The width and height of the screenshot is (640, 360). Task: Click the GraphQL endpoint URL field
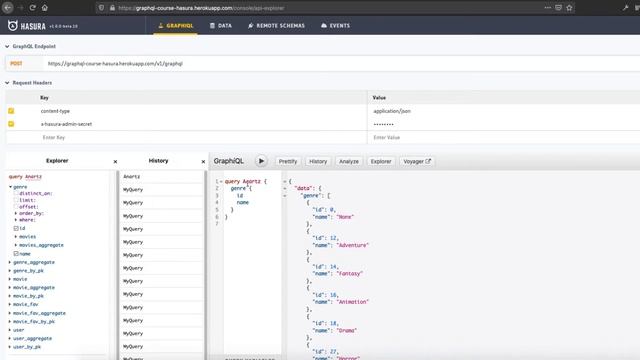coord(341,64)
